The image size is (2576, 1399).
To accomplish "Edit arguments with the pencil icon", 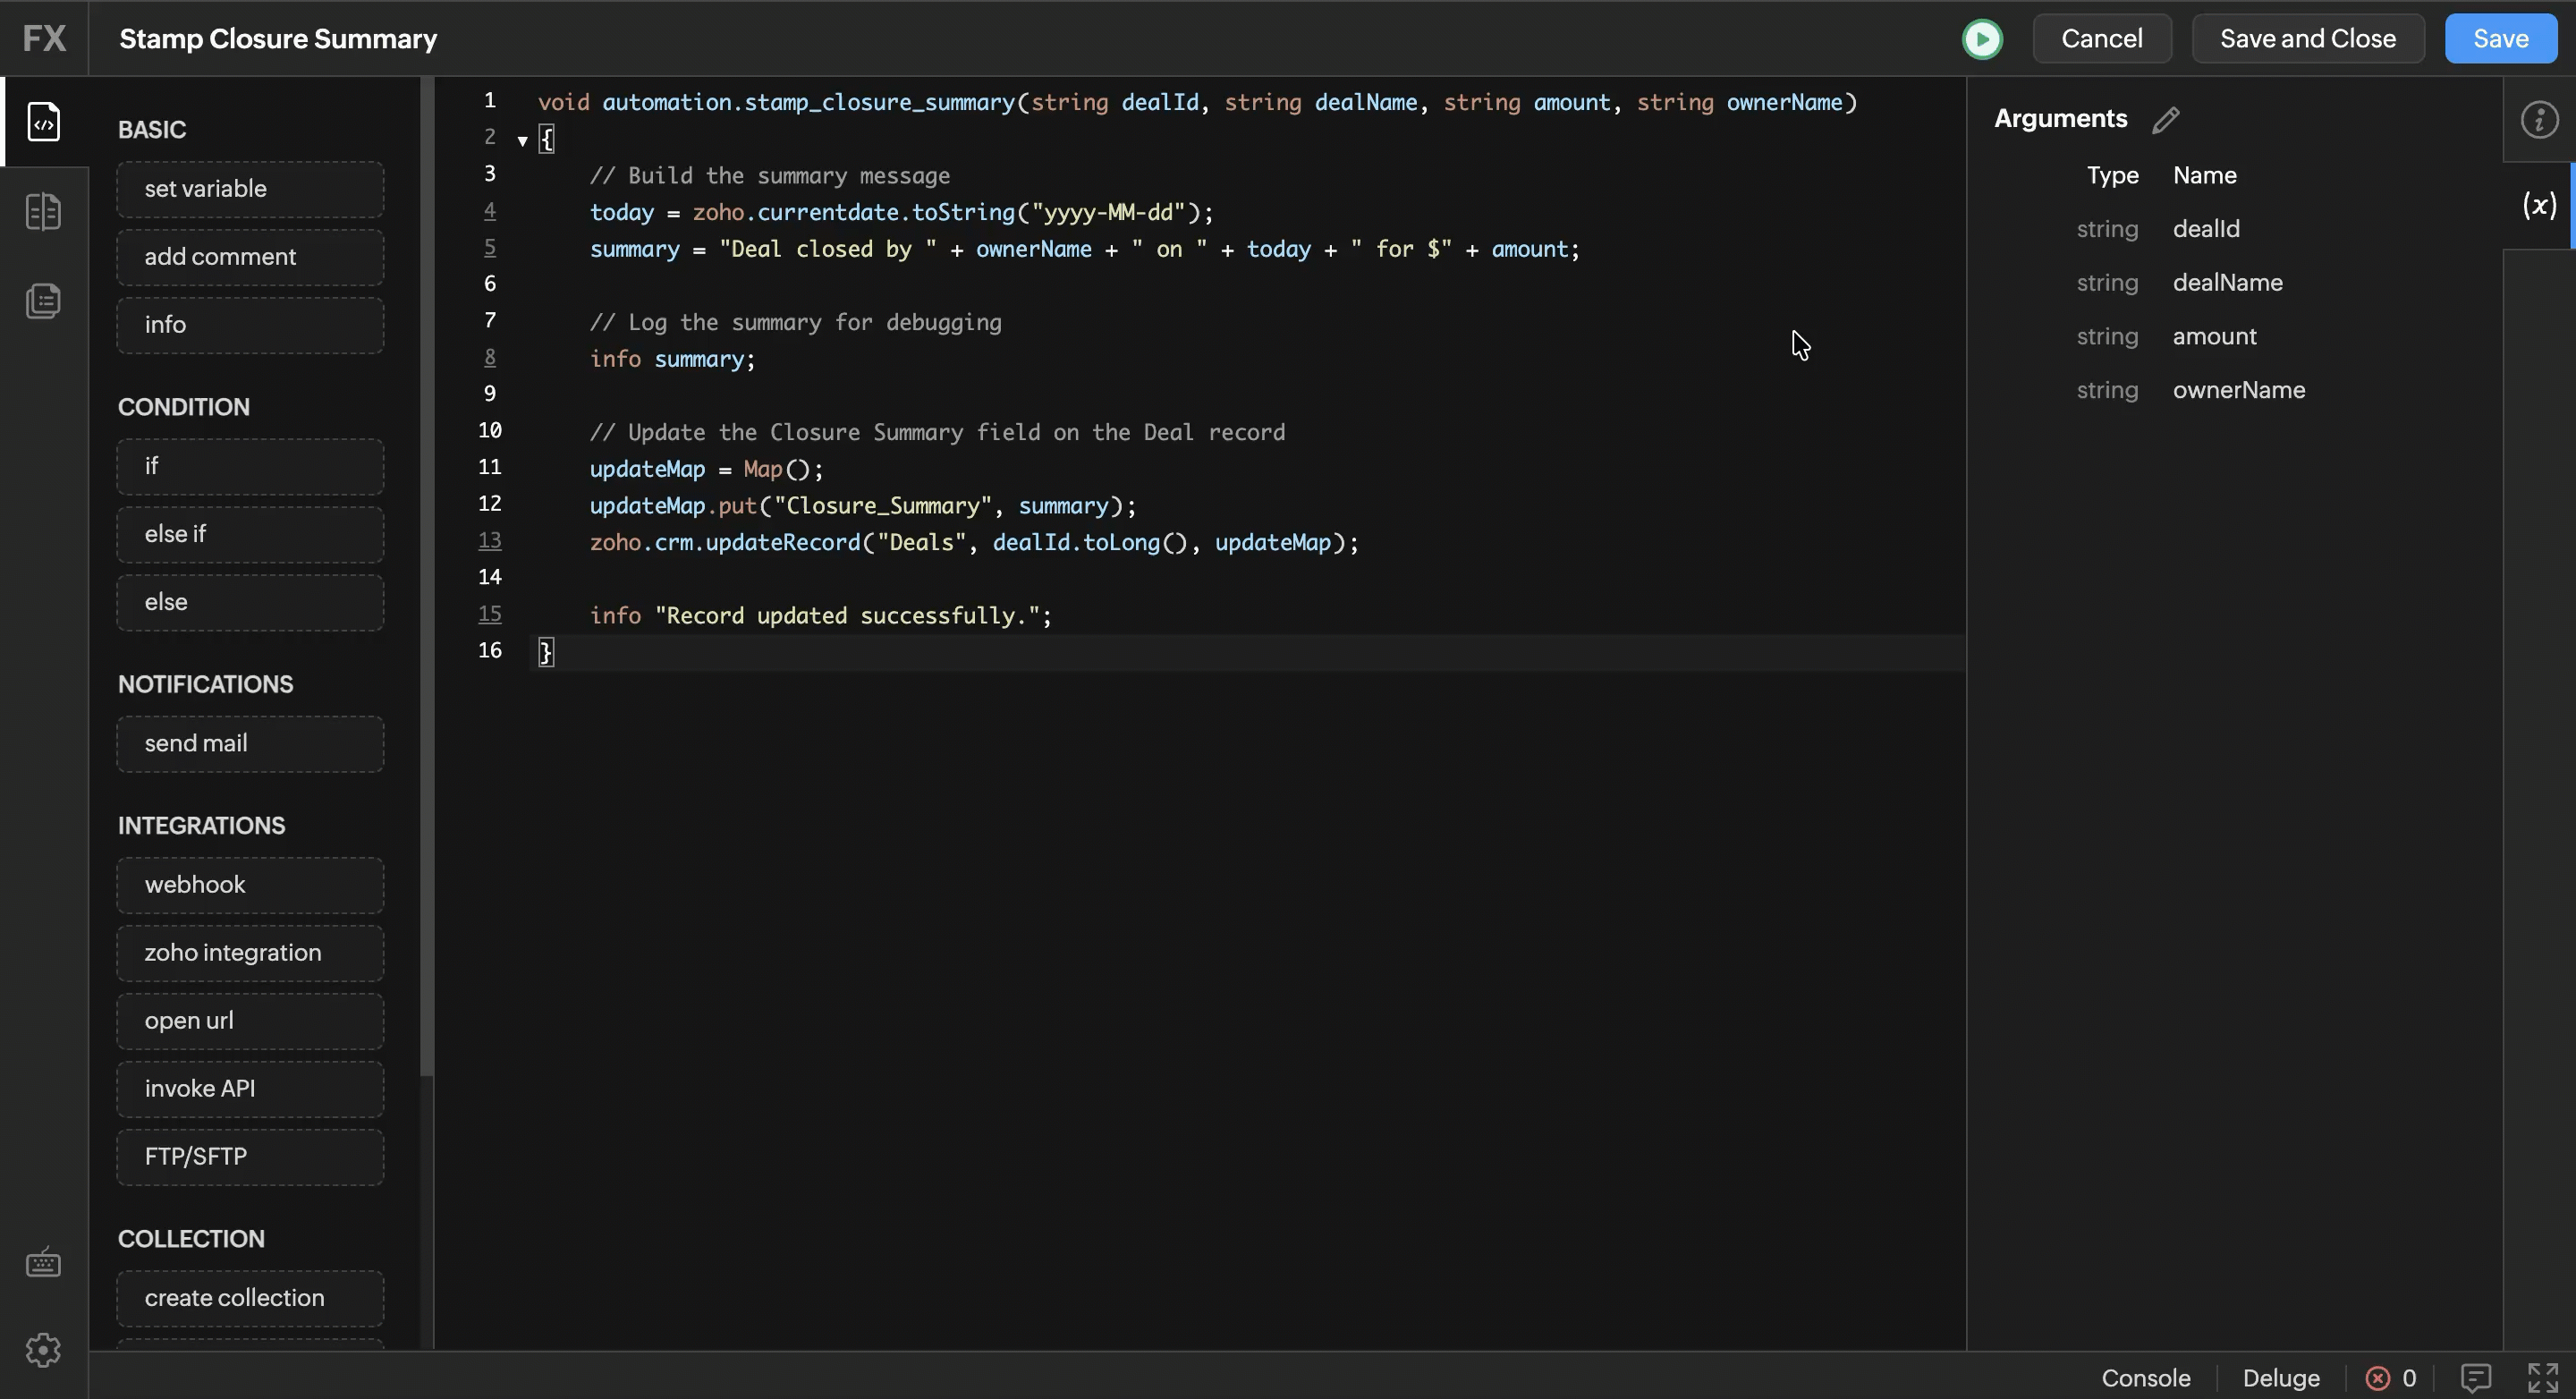I will point(2166,119).
